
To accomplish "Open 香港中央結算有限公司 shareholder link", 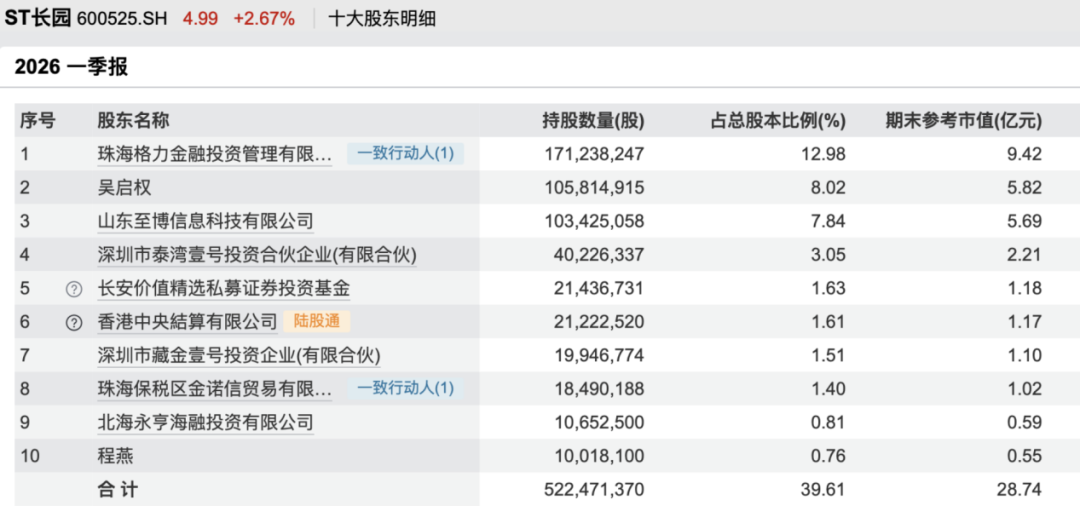I will point(187,321).
